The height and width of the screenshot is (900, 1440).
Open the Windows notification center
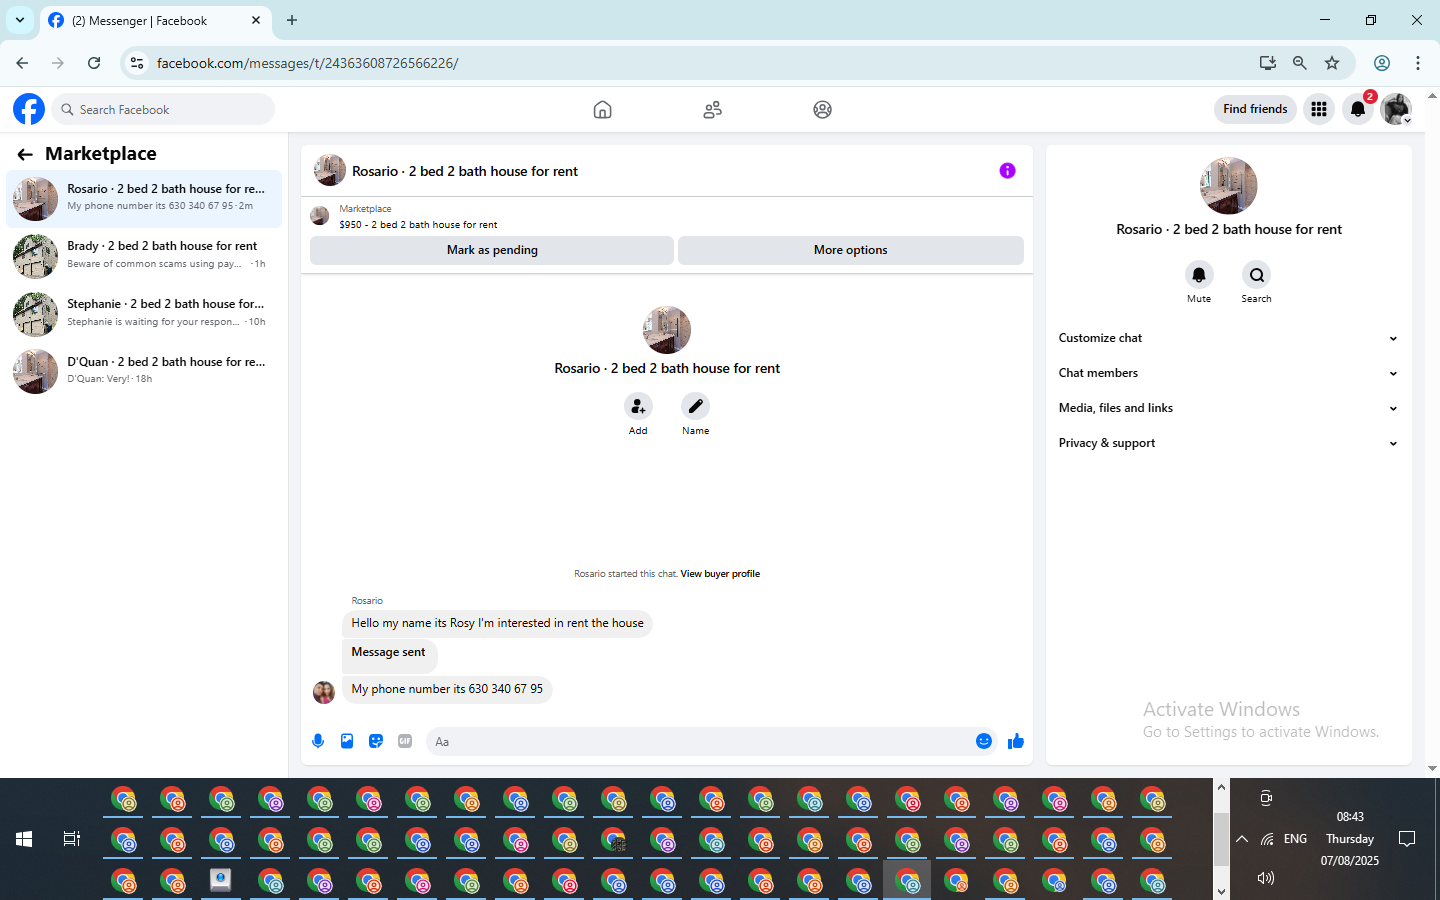(1407, 839)
